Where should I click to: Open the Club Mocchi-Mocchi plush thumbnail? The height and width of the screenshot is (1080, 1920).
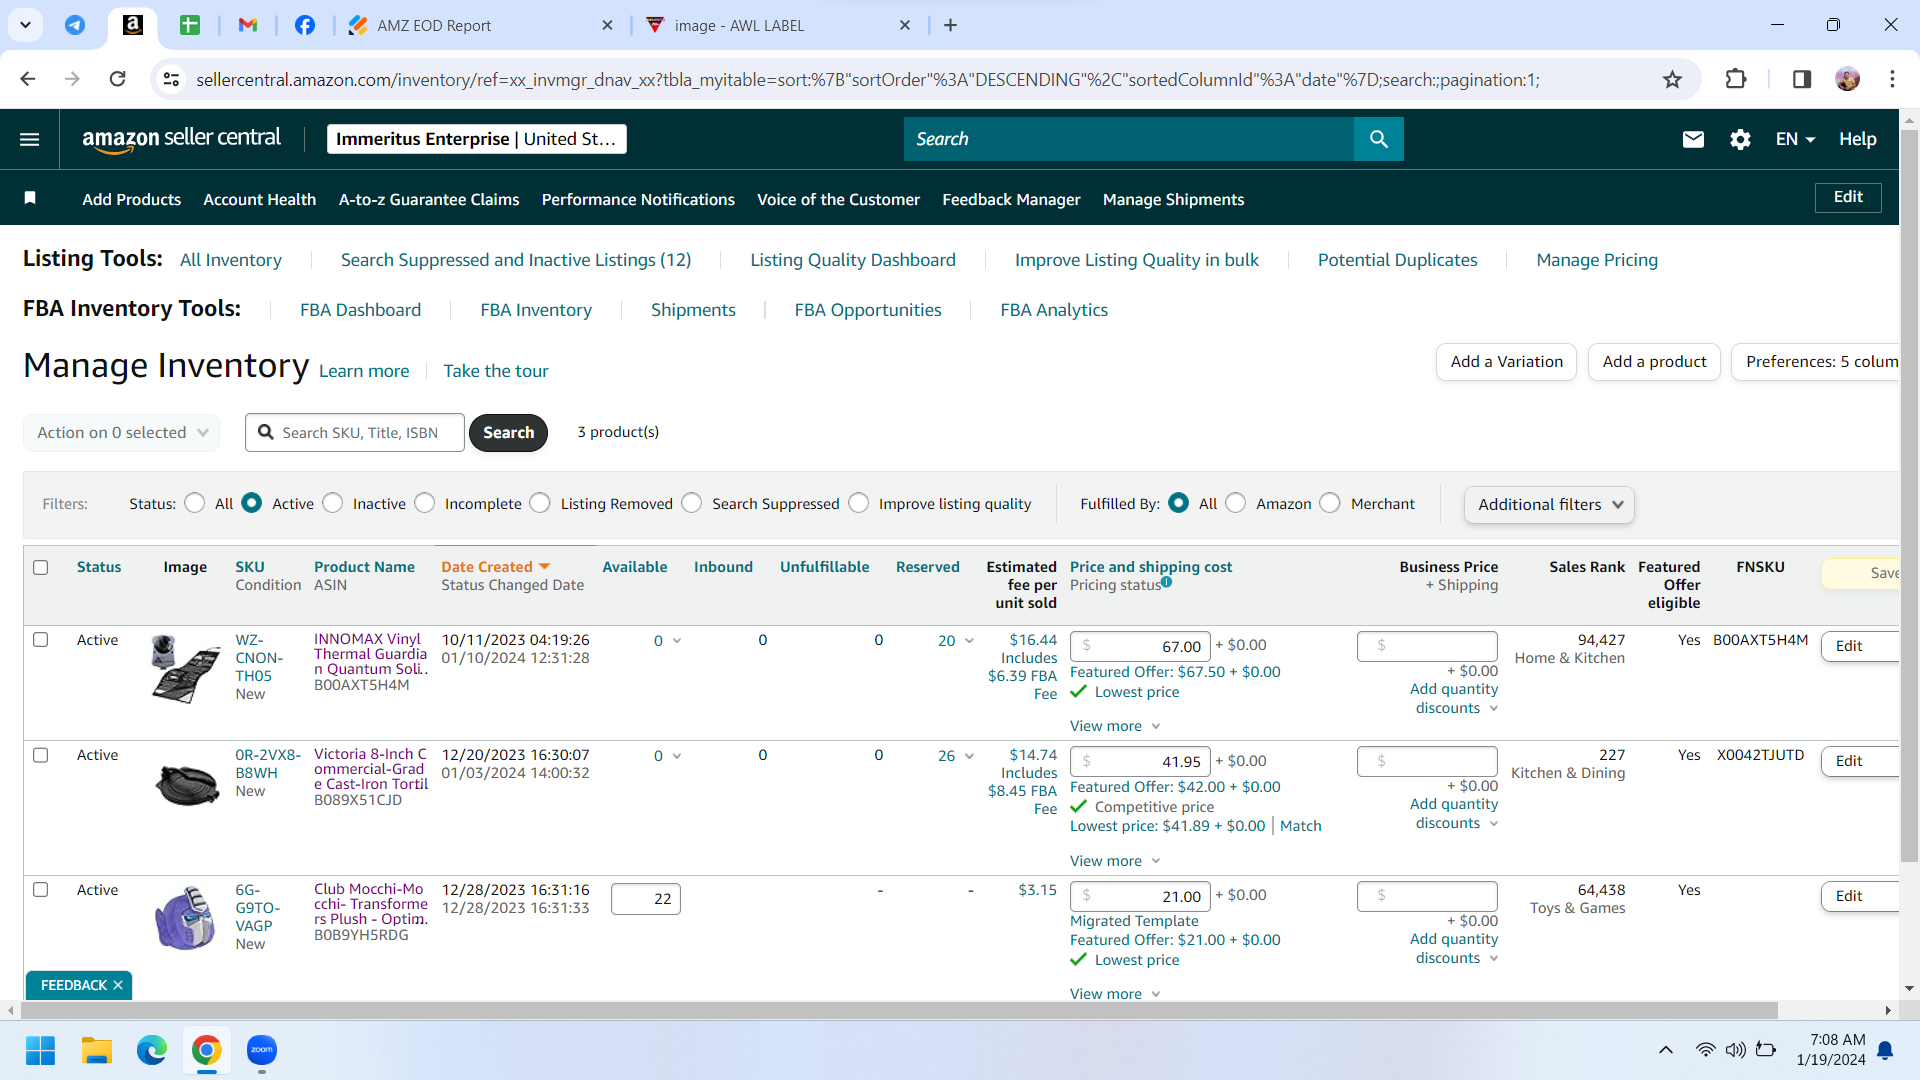point(186,917)
